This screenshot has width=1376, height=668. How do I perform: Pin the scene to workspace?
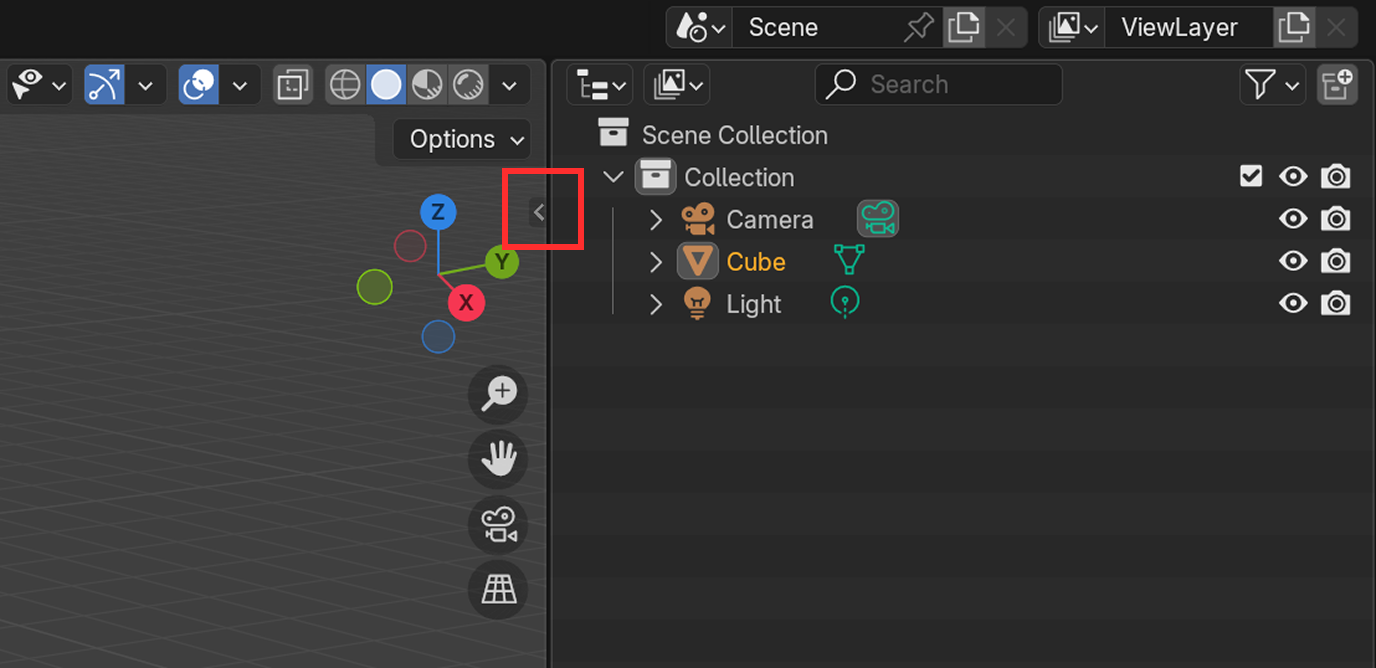click(919, 27)
